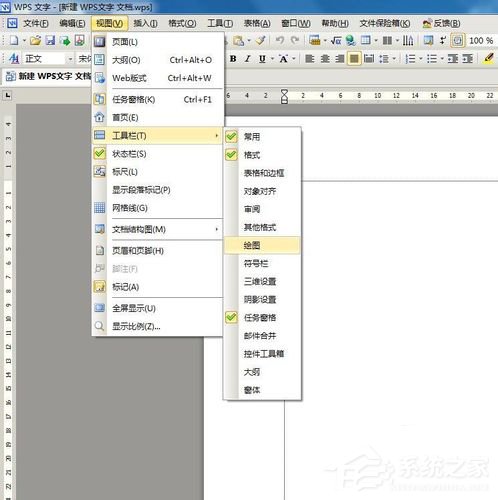Image resolution: width=498 pixels, height=500 pixels.
Task: Choose 全屏显示(U) from menu
Action: [x=157, y=308]
